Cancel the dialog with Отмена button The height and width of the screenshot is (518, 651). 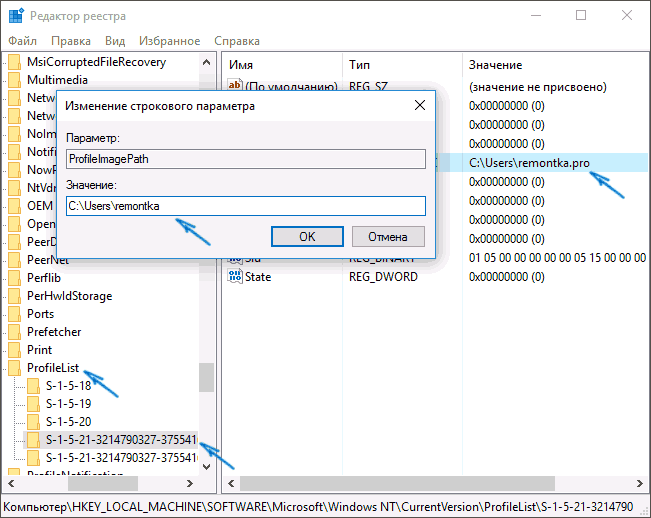pyautogui.click(x=388, y=237)
